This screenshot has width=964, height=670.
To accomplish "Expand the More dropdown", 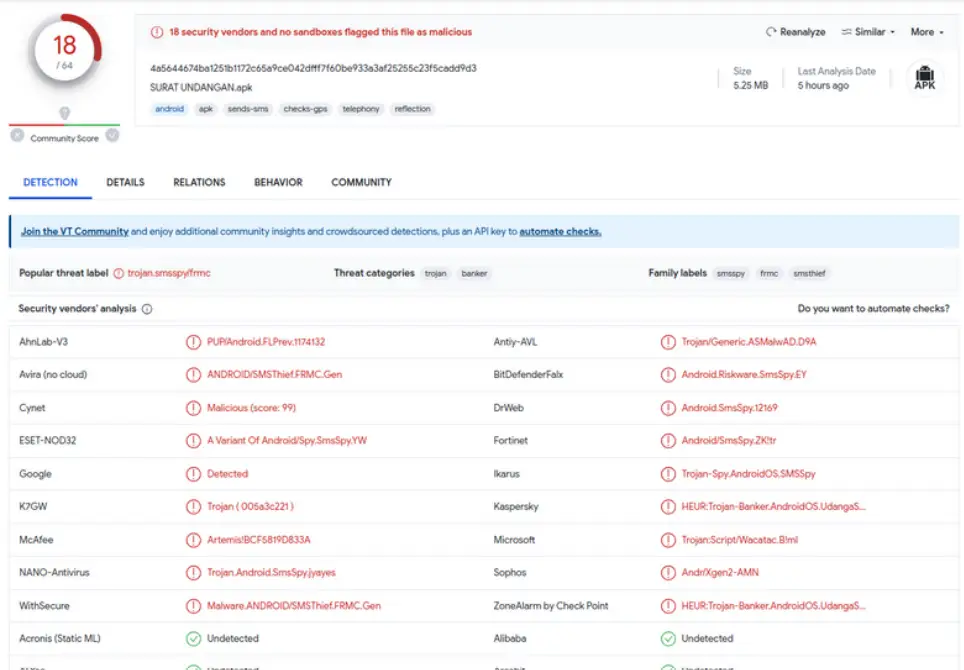I will 926,31.
